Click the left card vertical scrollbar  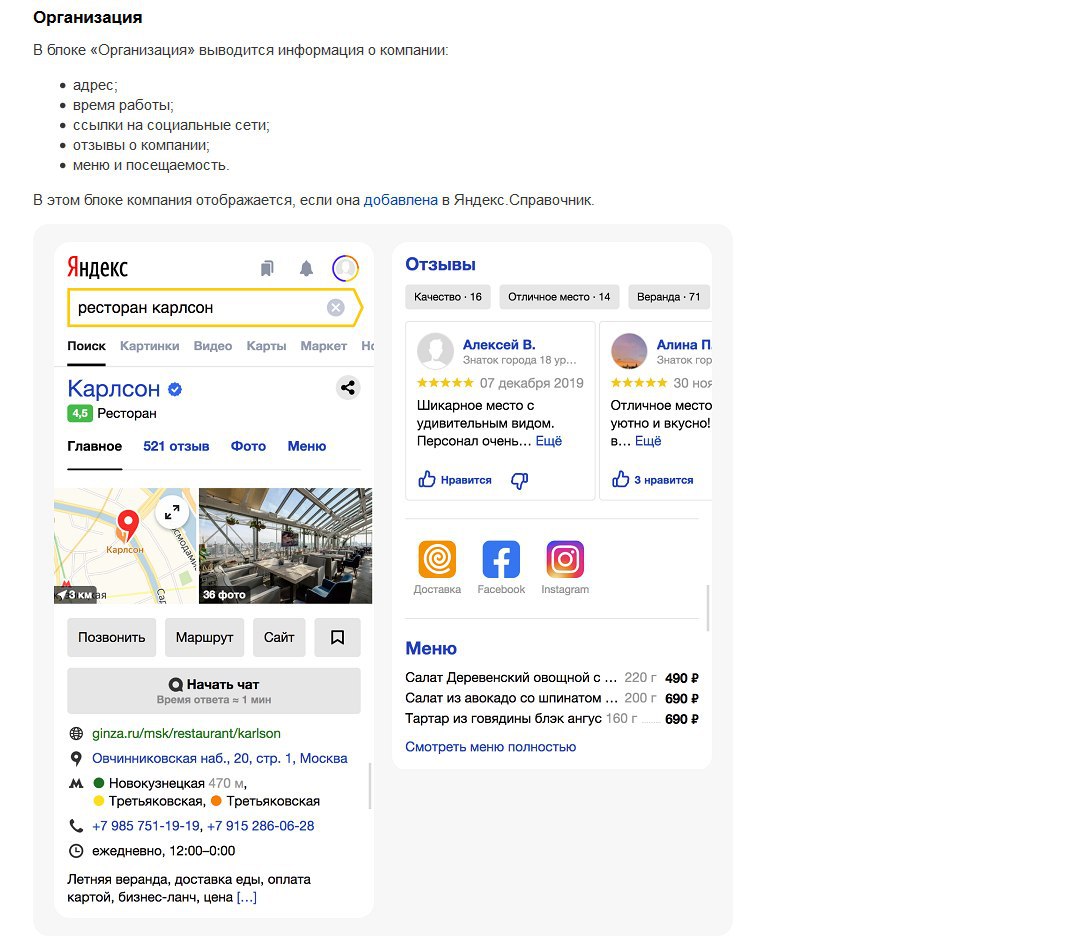click(370, 786)
